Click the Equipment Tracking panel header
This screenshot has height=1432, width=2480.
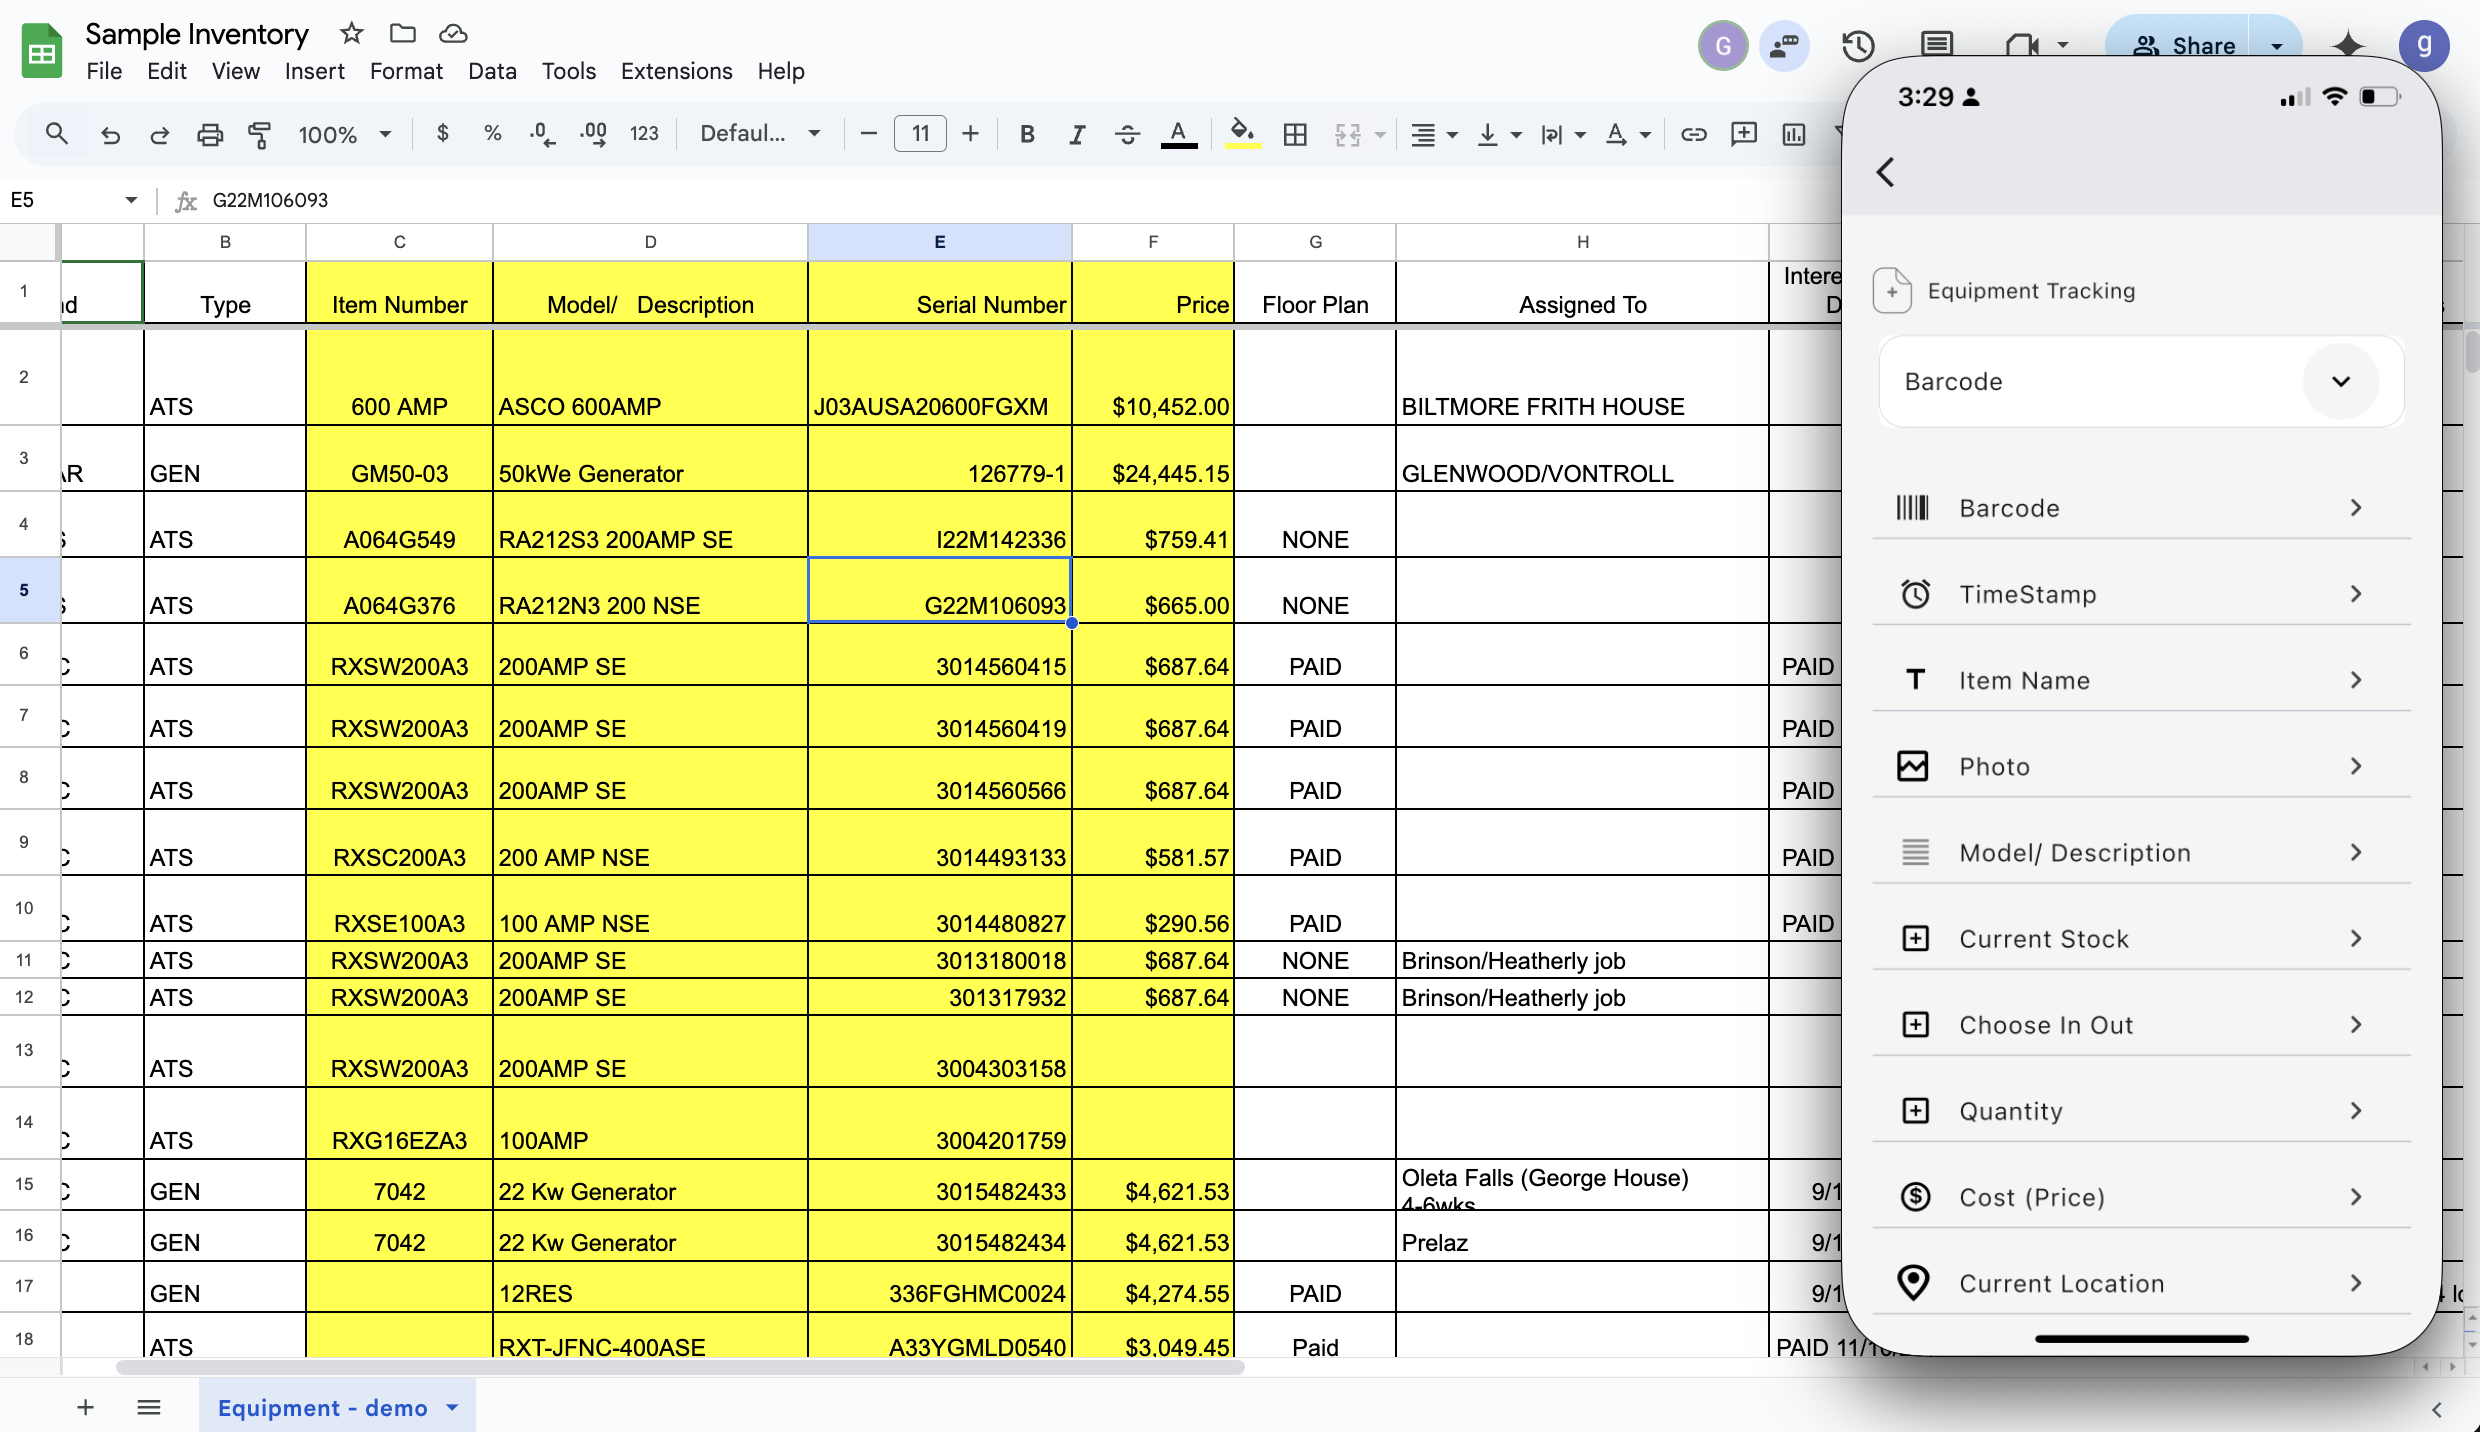point(2032,288)
